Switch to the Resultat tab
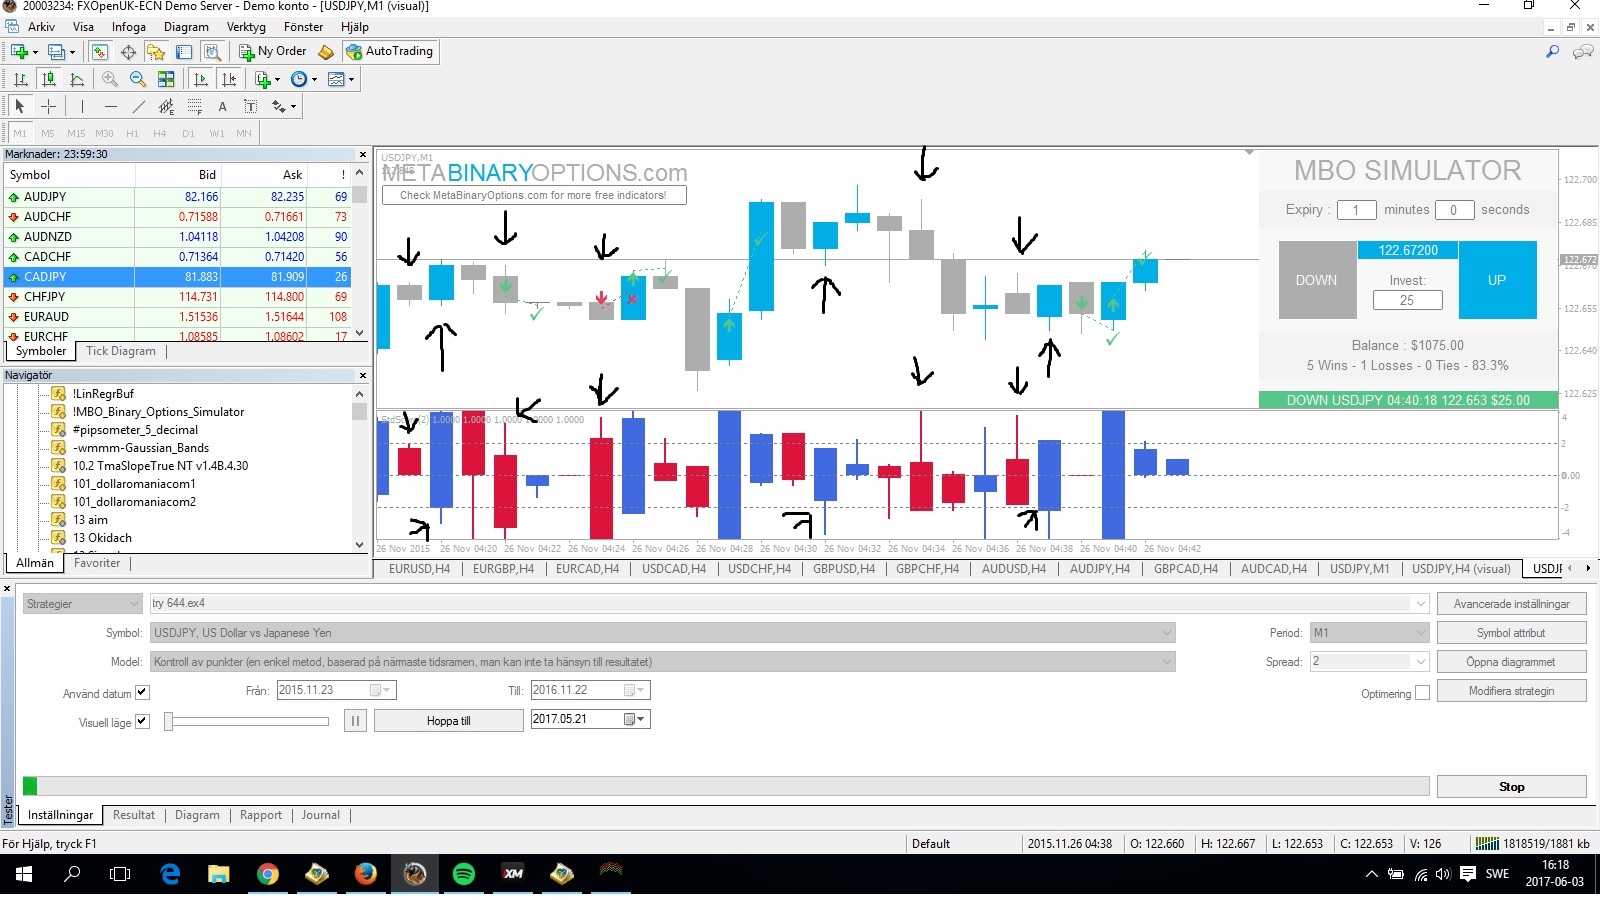The width and height of the screenshot is (1600, 900). point(134,815)
